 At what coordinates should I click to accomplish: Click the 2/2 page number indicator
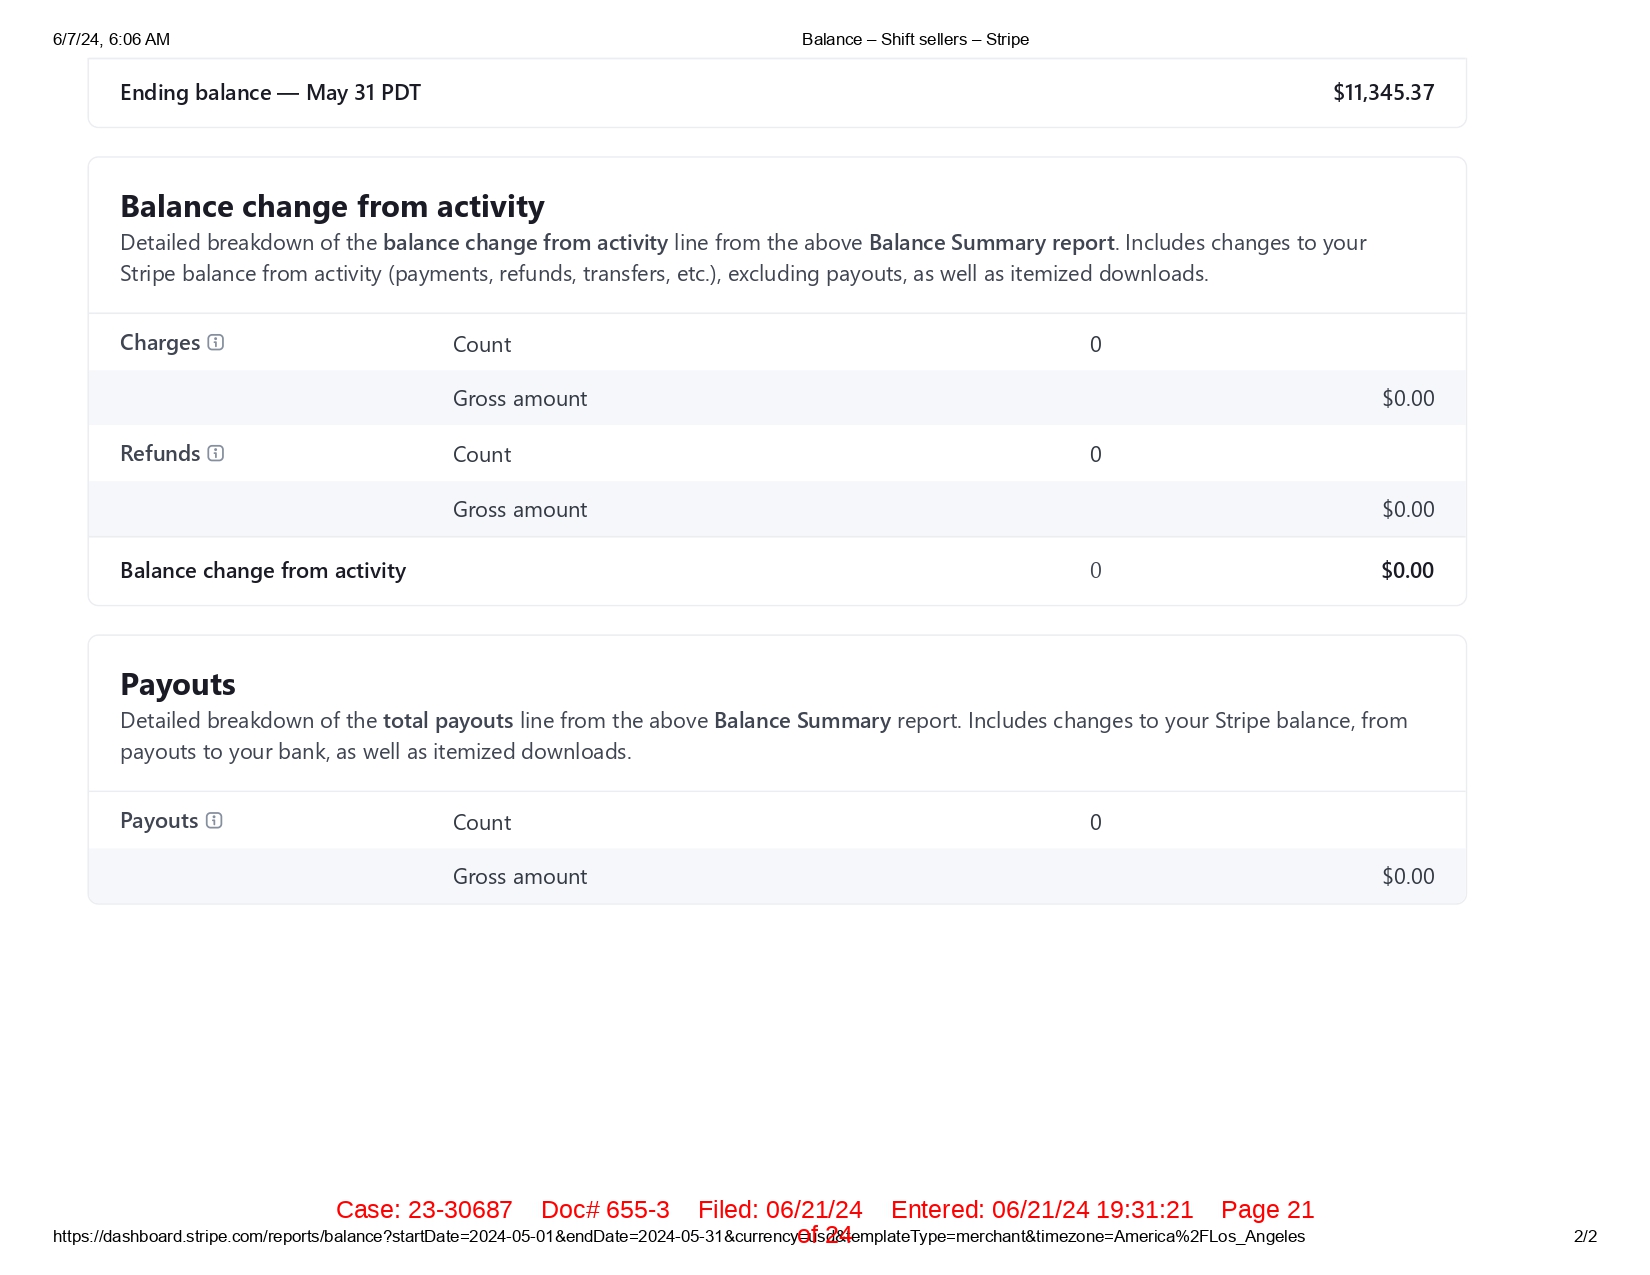coord(1585,1237)
